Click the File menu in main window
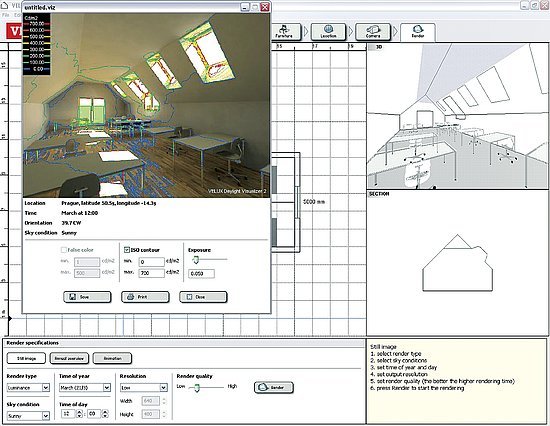The image size is (550, 426). tap(6, 15)
